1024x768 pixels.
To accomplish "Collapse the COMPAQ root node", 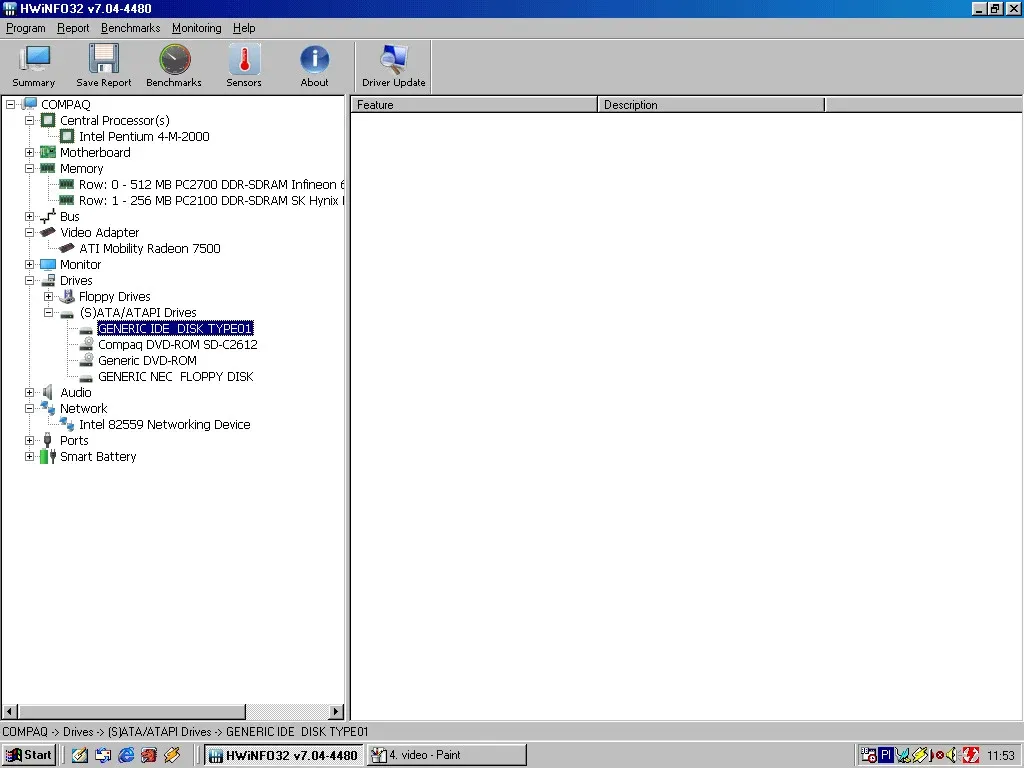I will tap(10, 104).
